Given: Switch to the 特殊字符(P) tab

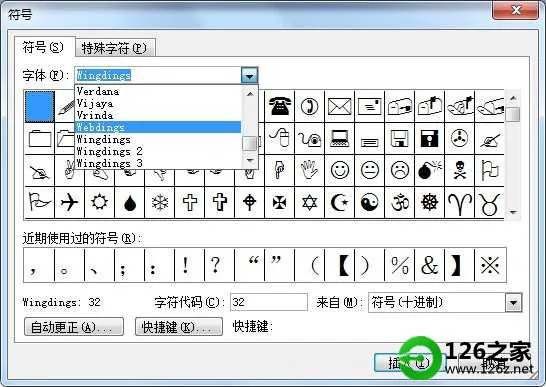Looking at the screenshot, I should coord(115,48).
